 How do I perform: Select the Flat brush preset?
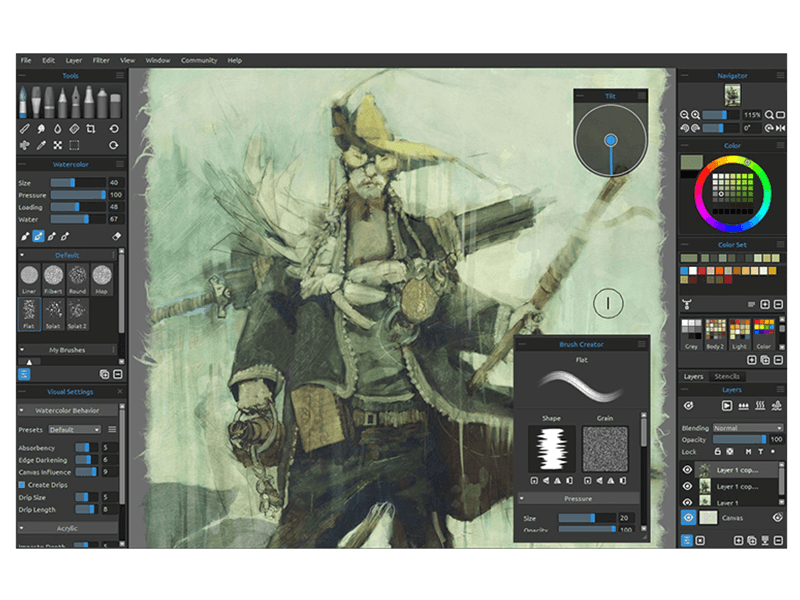point(28,312)
